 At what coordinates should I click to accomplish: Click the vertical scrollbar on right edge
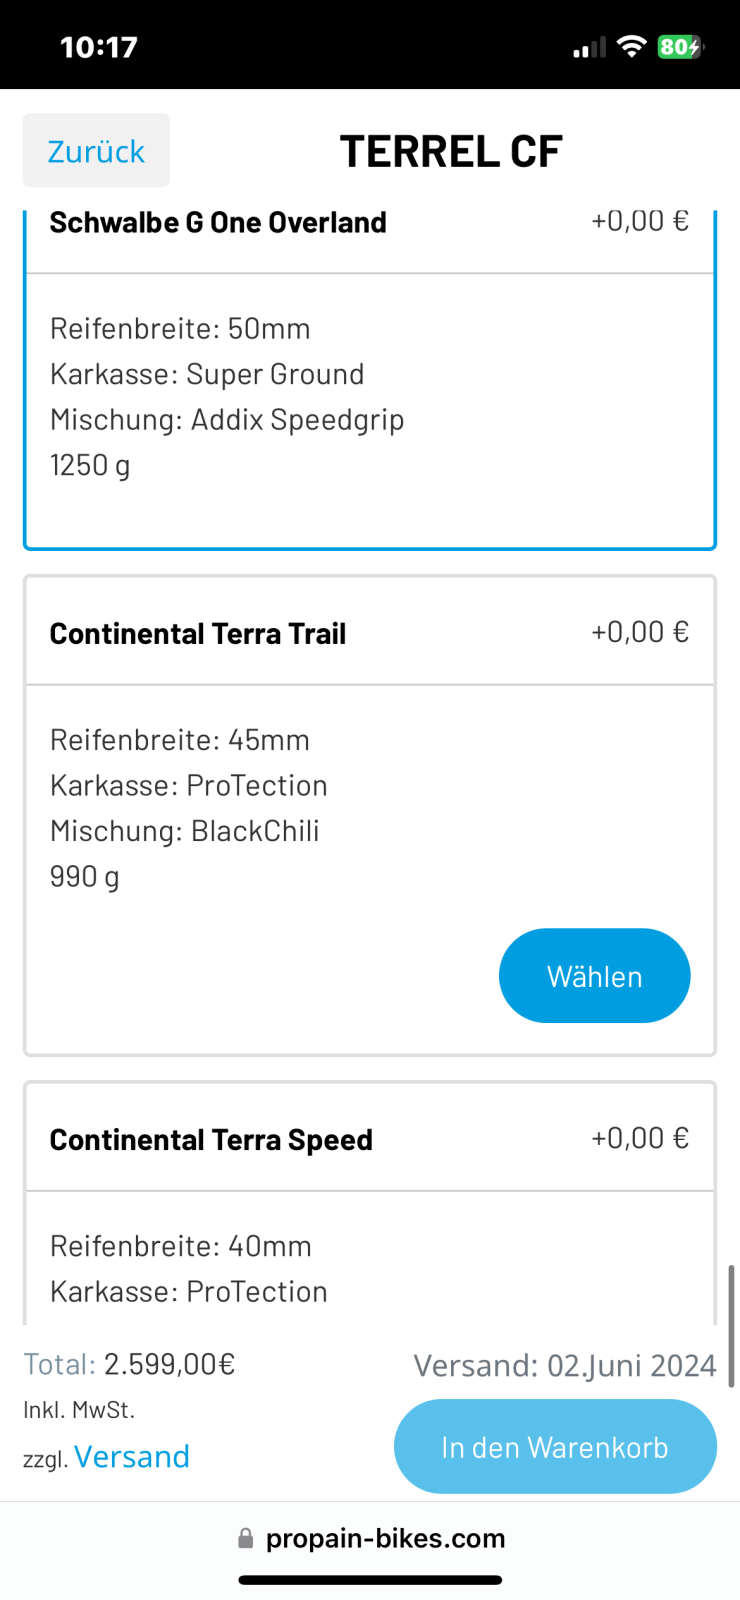(x=731, y=1326)
